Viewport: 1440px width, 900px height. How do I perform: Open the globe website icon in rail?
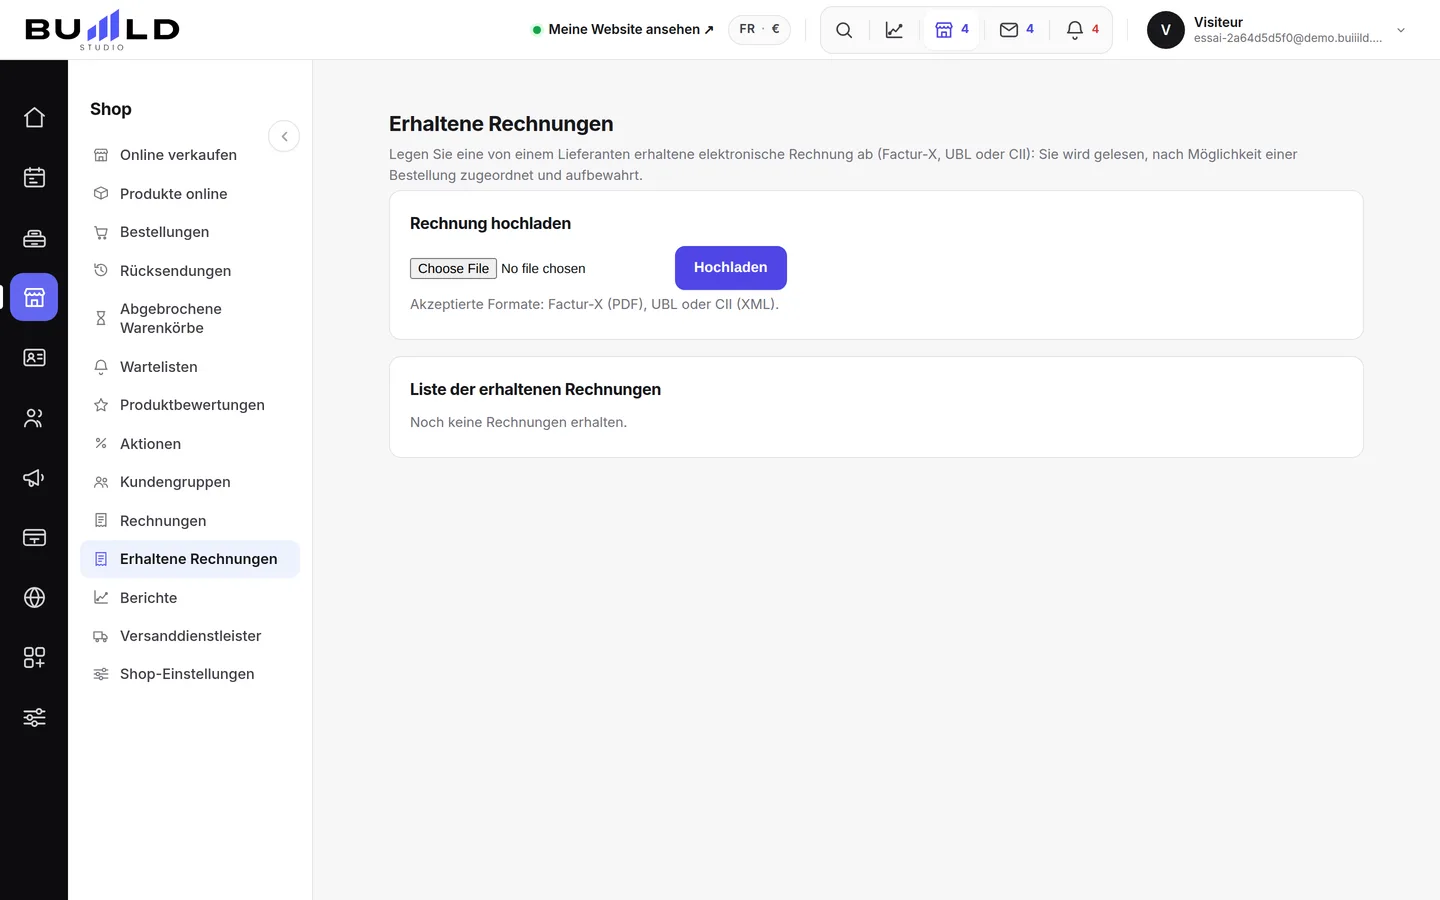34,597
